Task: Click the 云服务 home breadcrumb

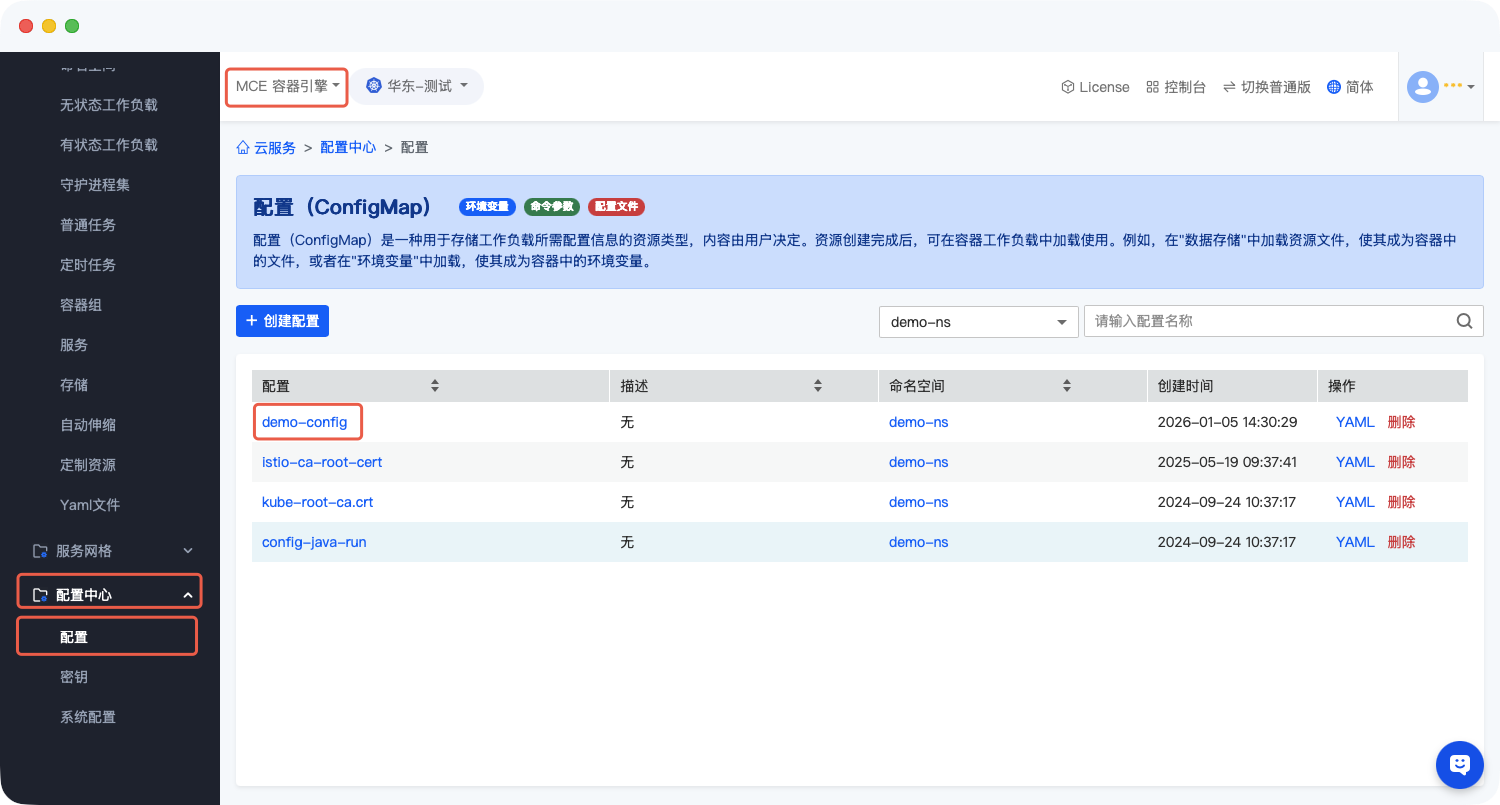Action: tap(266, 147)
